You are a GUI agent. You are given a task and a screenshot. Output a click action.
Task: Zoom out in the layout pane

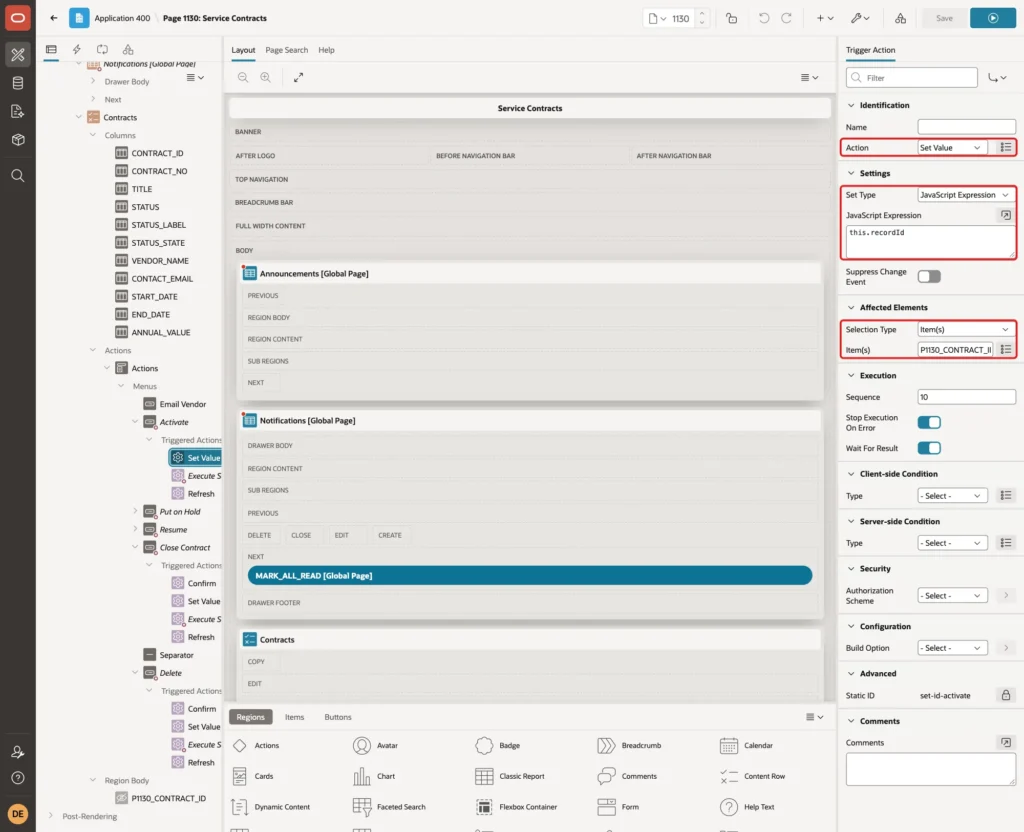click(243, 77)
